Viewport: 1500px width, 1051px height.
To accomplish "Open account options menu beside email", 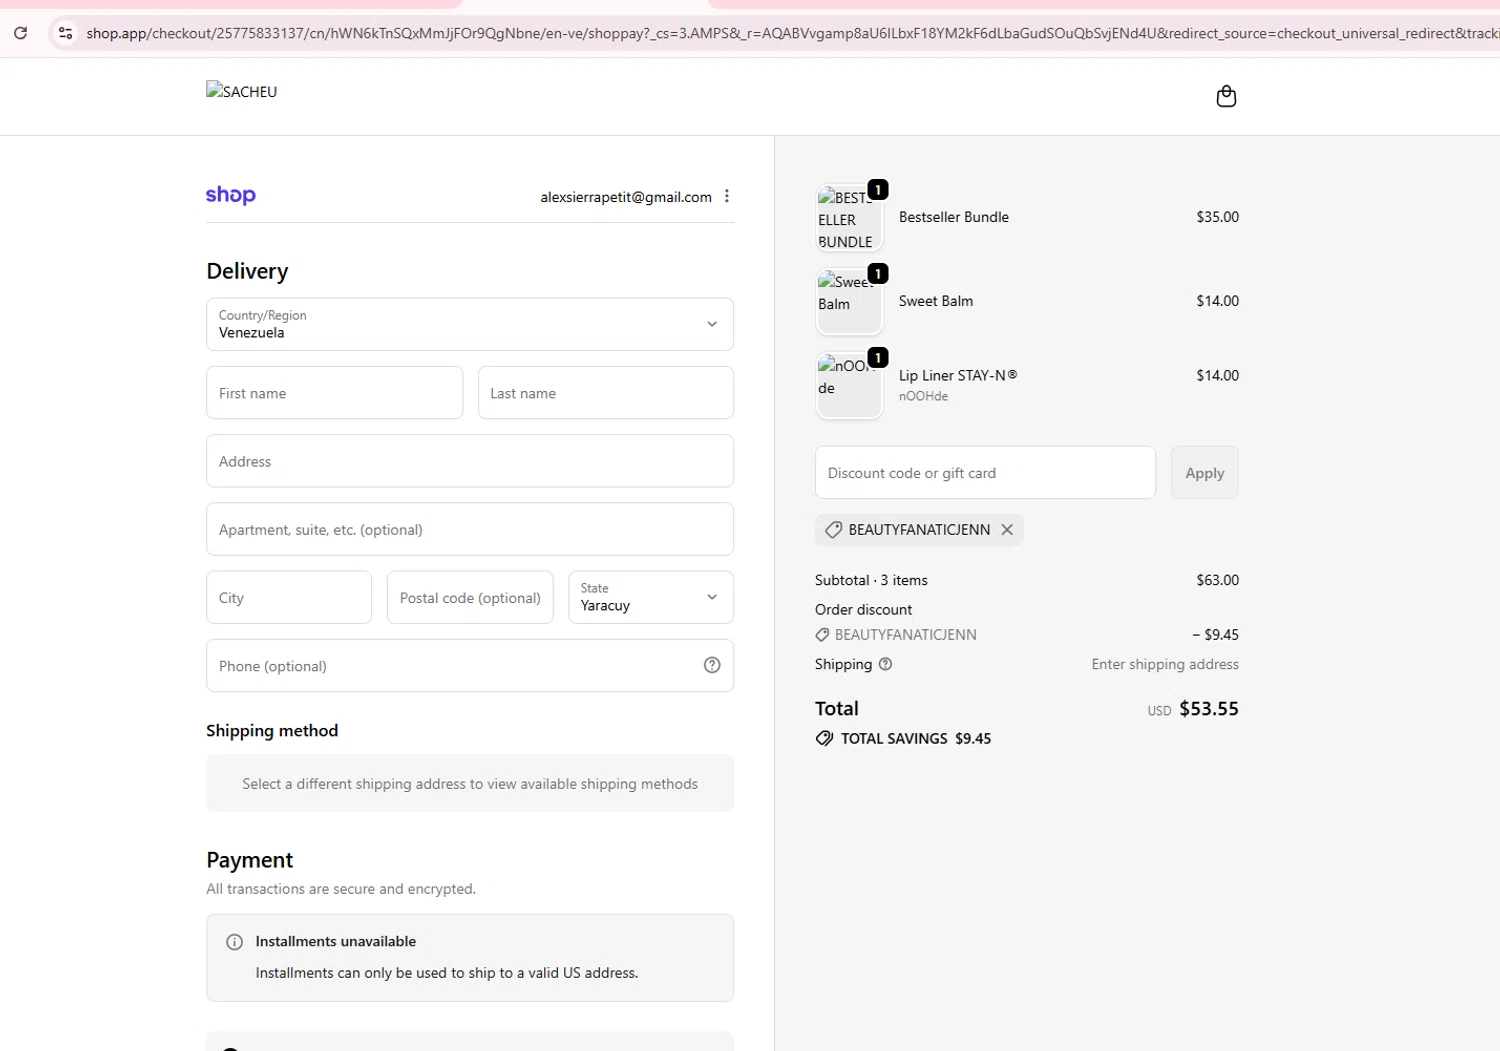I will [x=727, y=196].
